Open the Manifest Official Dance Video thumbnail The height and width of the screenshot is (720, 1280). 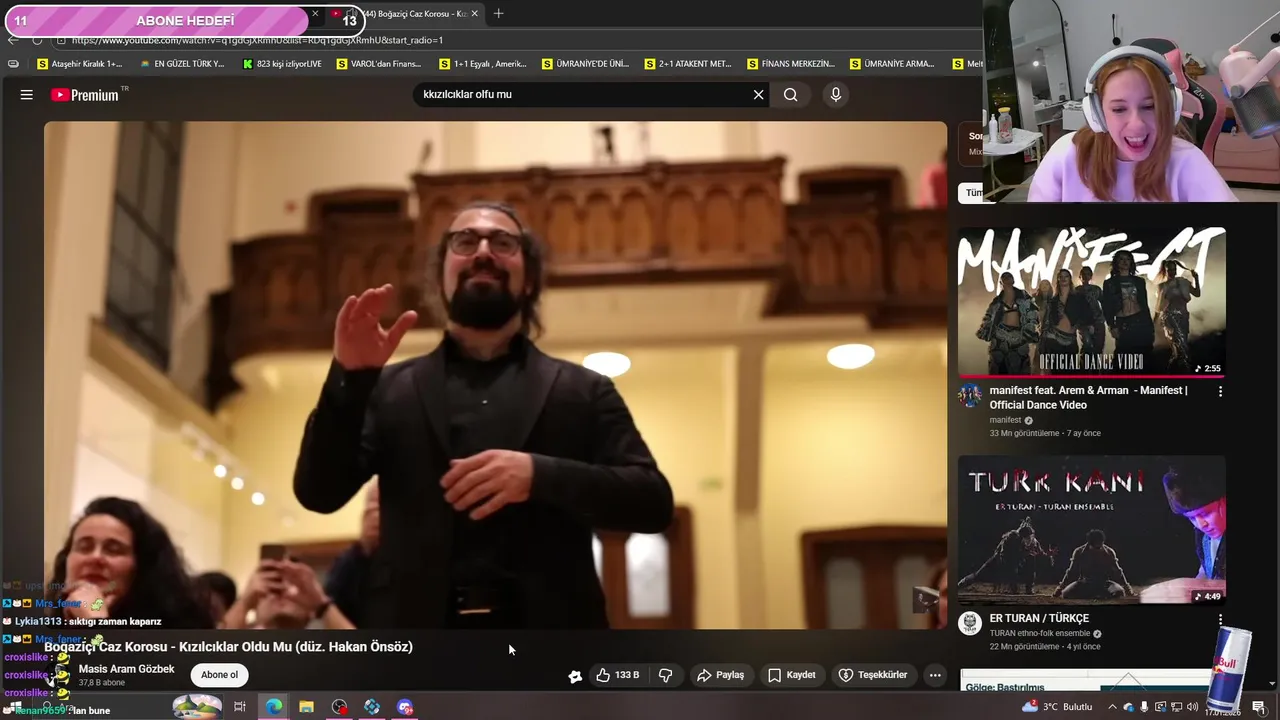1092,302
